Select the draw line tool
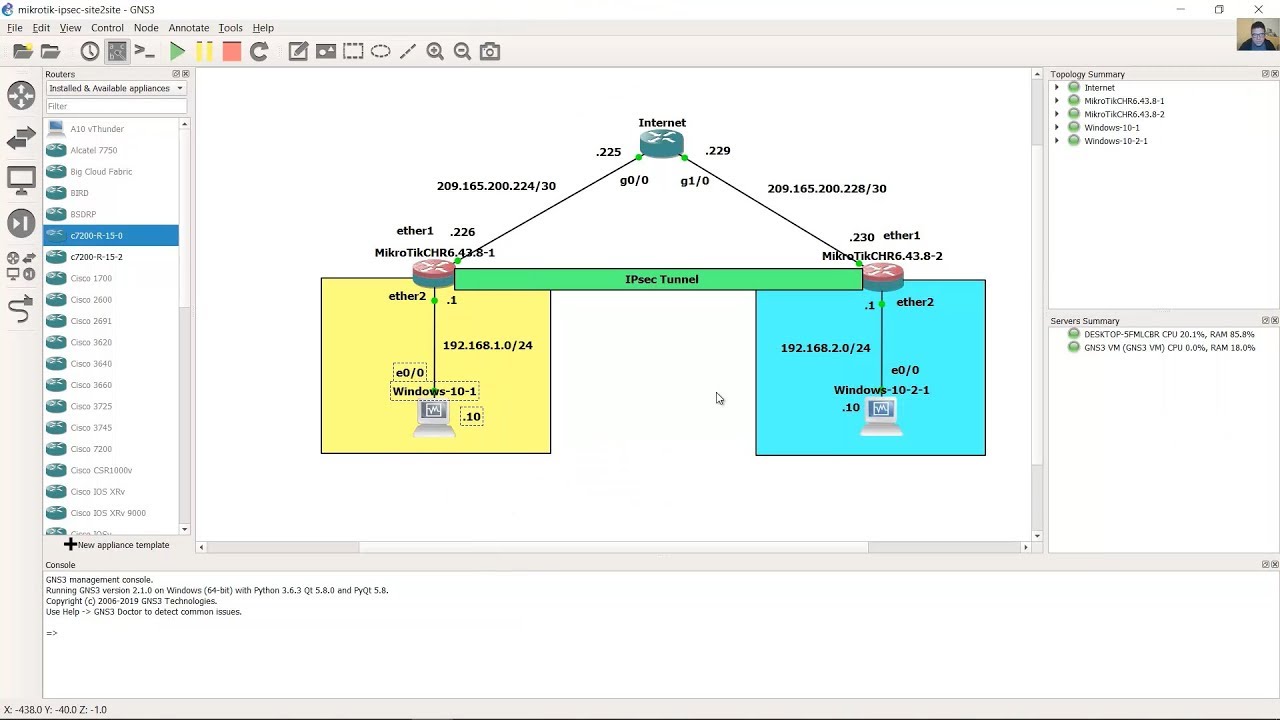1280x720 pixels. [x=407, y=51]
